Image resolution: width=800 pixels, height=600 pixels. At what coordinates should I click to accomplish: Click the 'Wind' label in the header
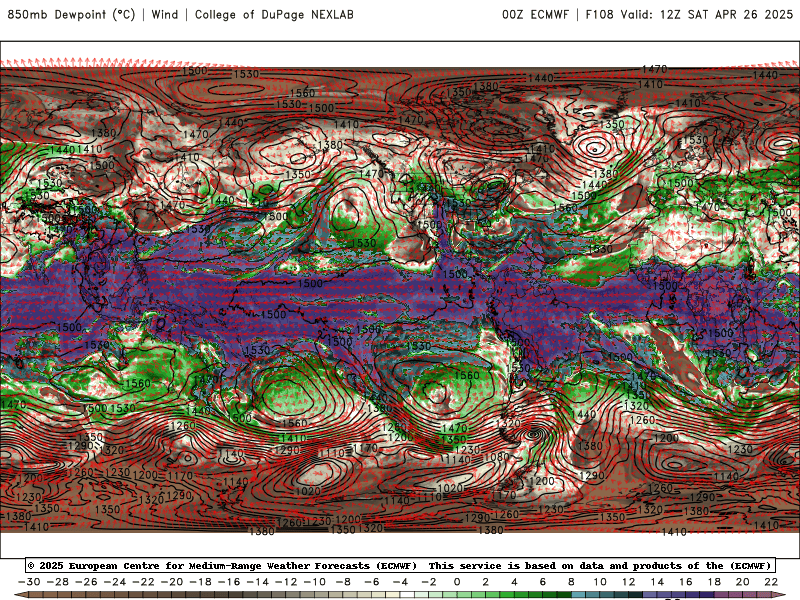(x=165, y=14)
